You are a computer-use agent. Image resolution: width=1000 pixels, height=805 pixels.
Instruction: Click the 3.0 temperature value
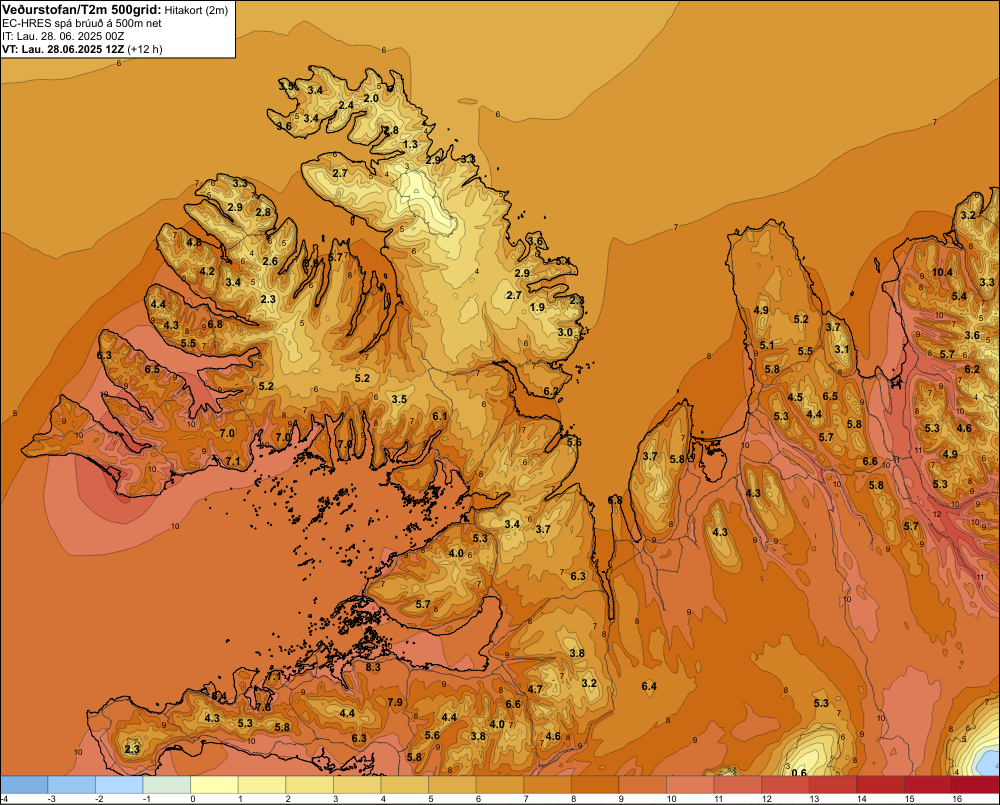(x=565, y=332)
